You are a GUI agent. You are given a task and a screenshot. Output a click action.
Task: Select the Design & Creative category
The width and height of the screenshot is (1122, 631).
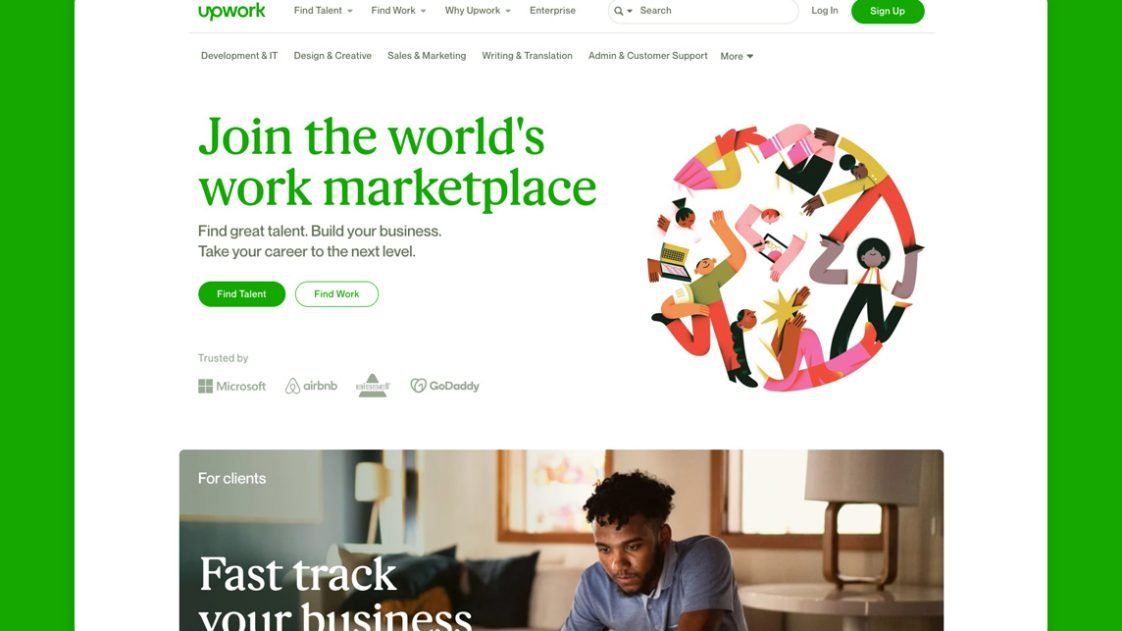click(x=333, y=56)
